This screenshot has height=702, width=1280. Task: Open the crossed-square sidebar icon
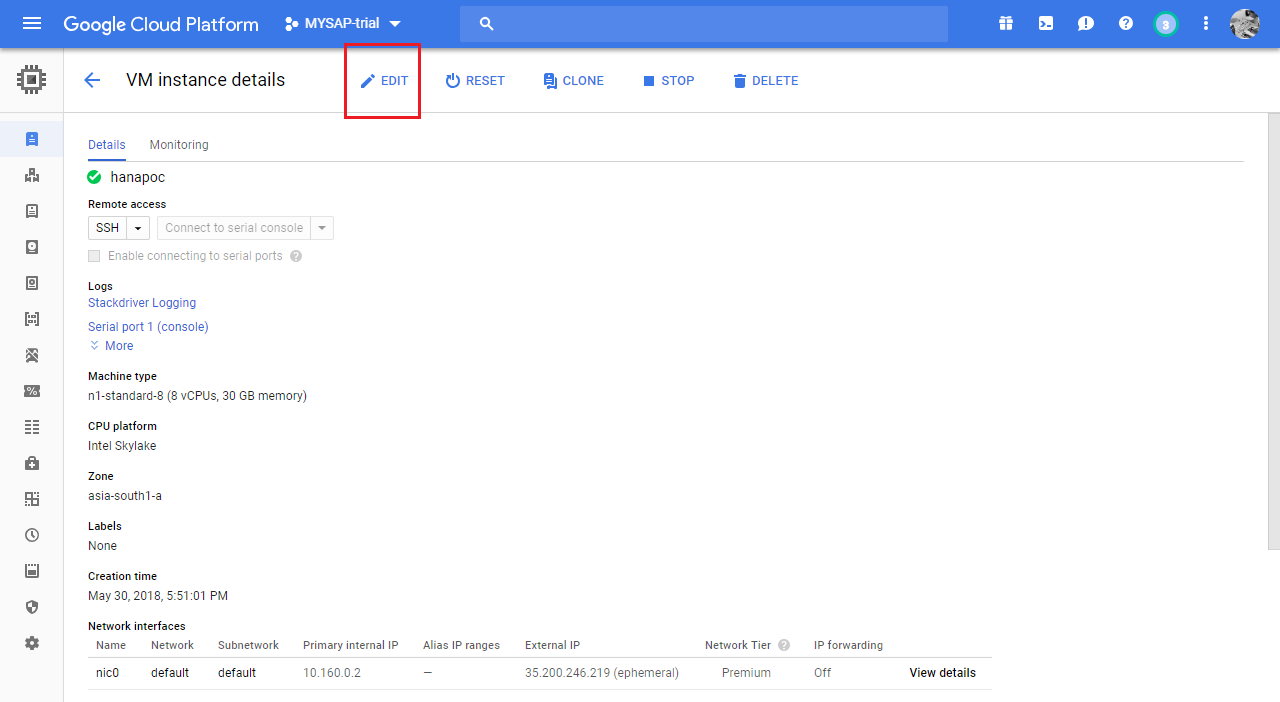point(32,355)
